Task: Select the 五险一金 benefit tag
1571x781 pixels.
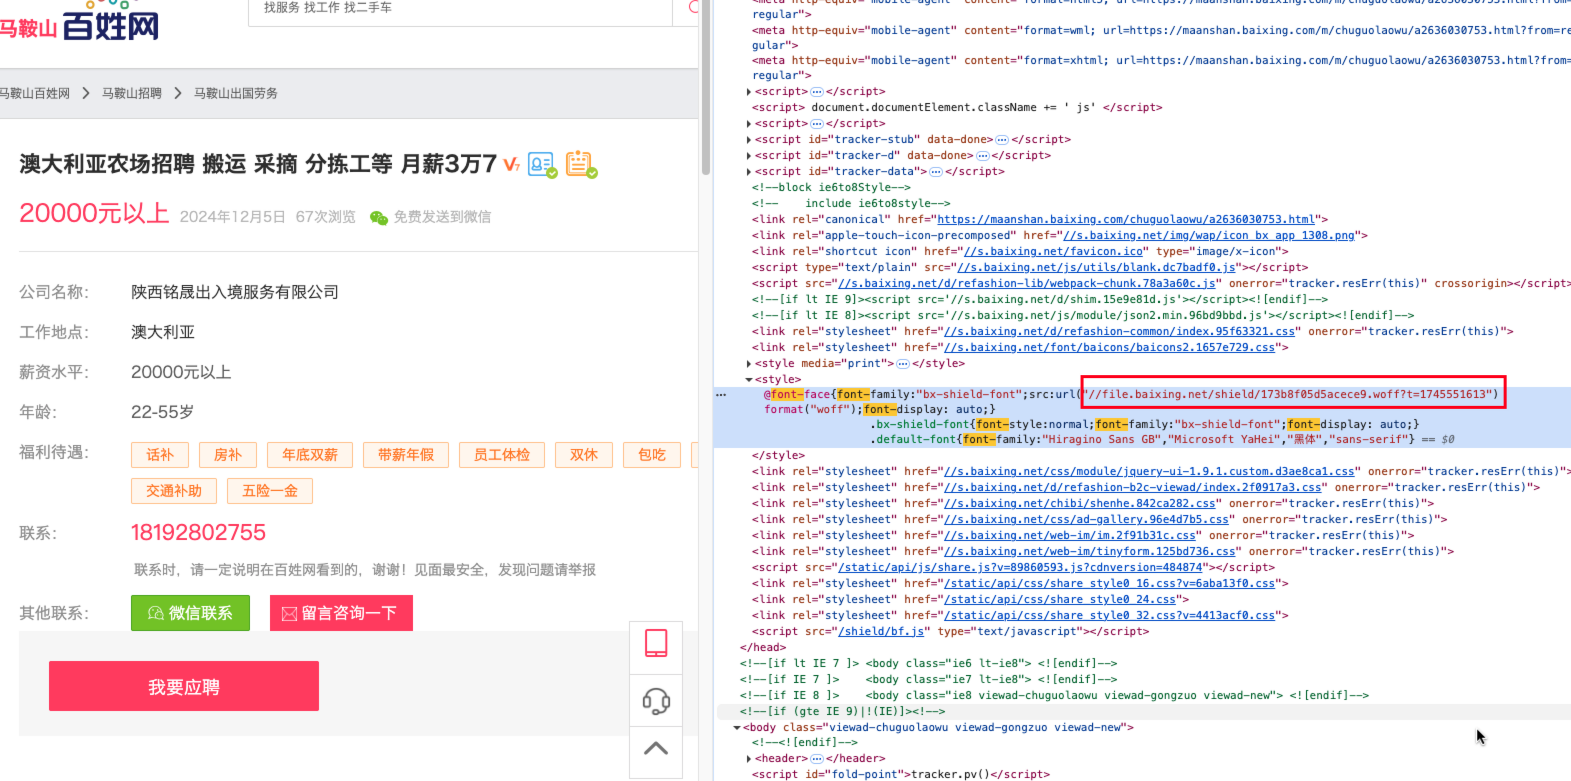Action: (x=270, y=491)
